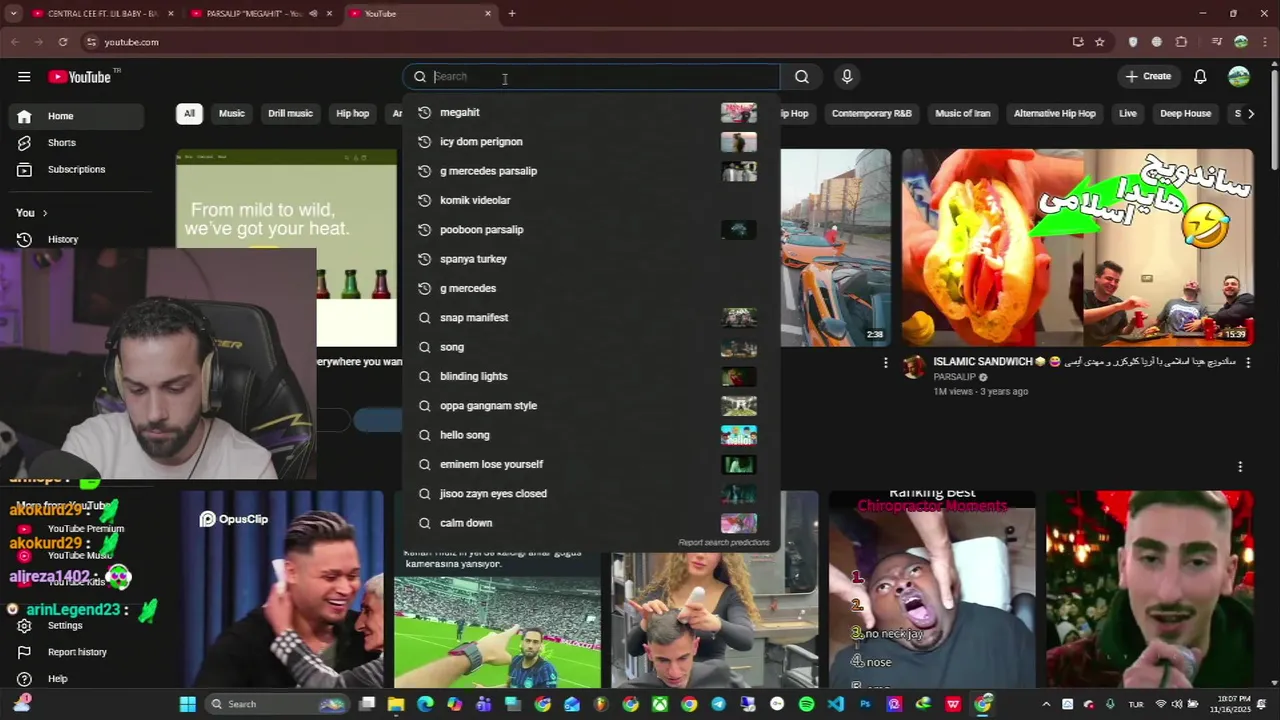Screen dimensions: 1280x720
Task: Expand the You section in sidebar
Action: [32, 213]
